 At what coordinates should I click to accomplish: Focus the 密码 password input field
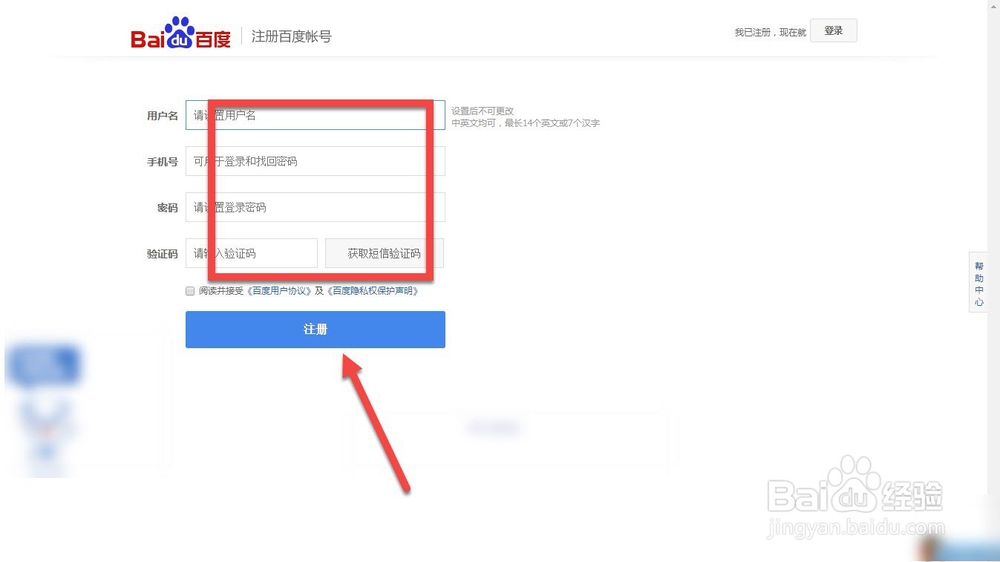coord(315,207)
